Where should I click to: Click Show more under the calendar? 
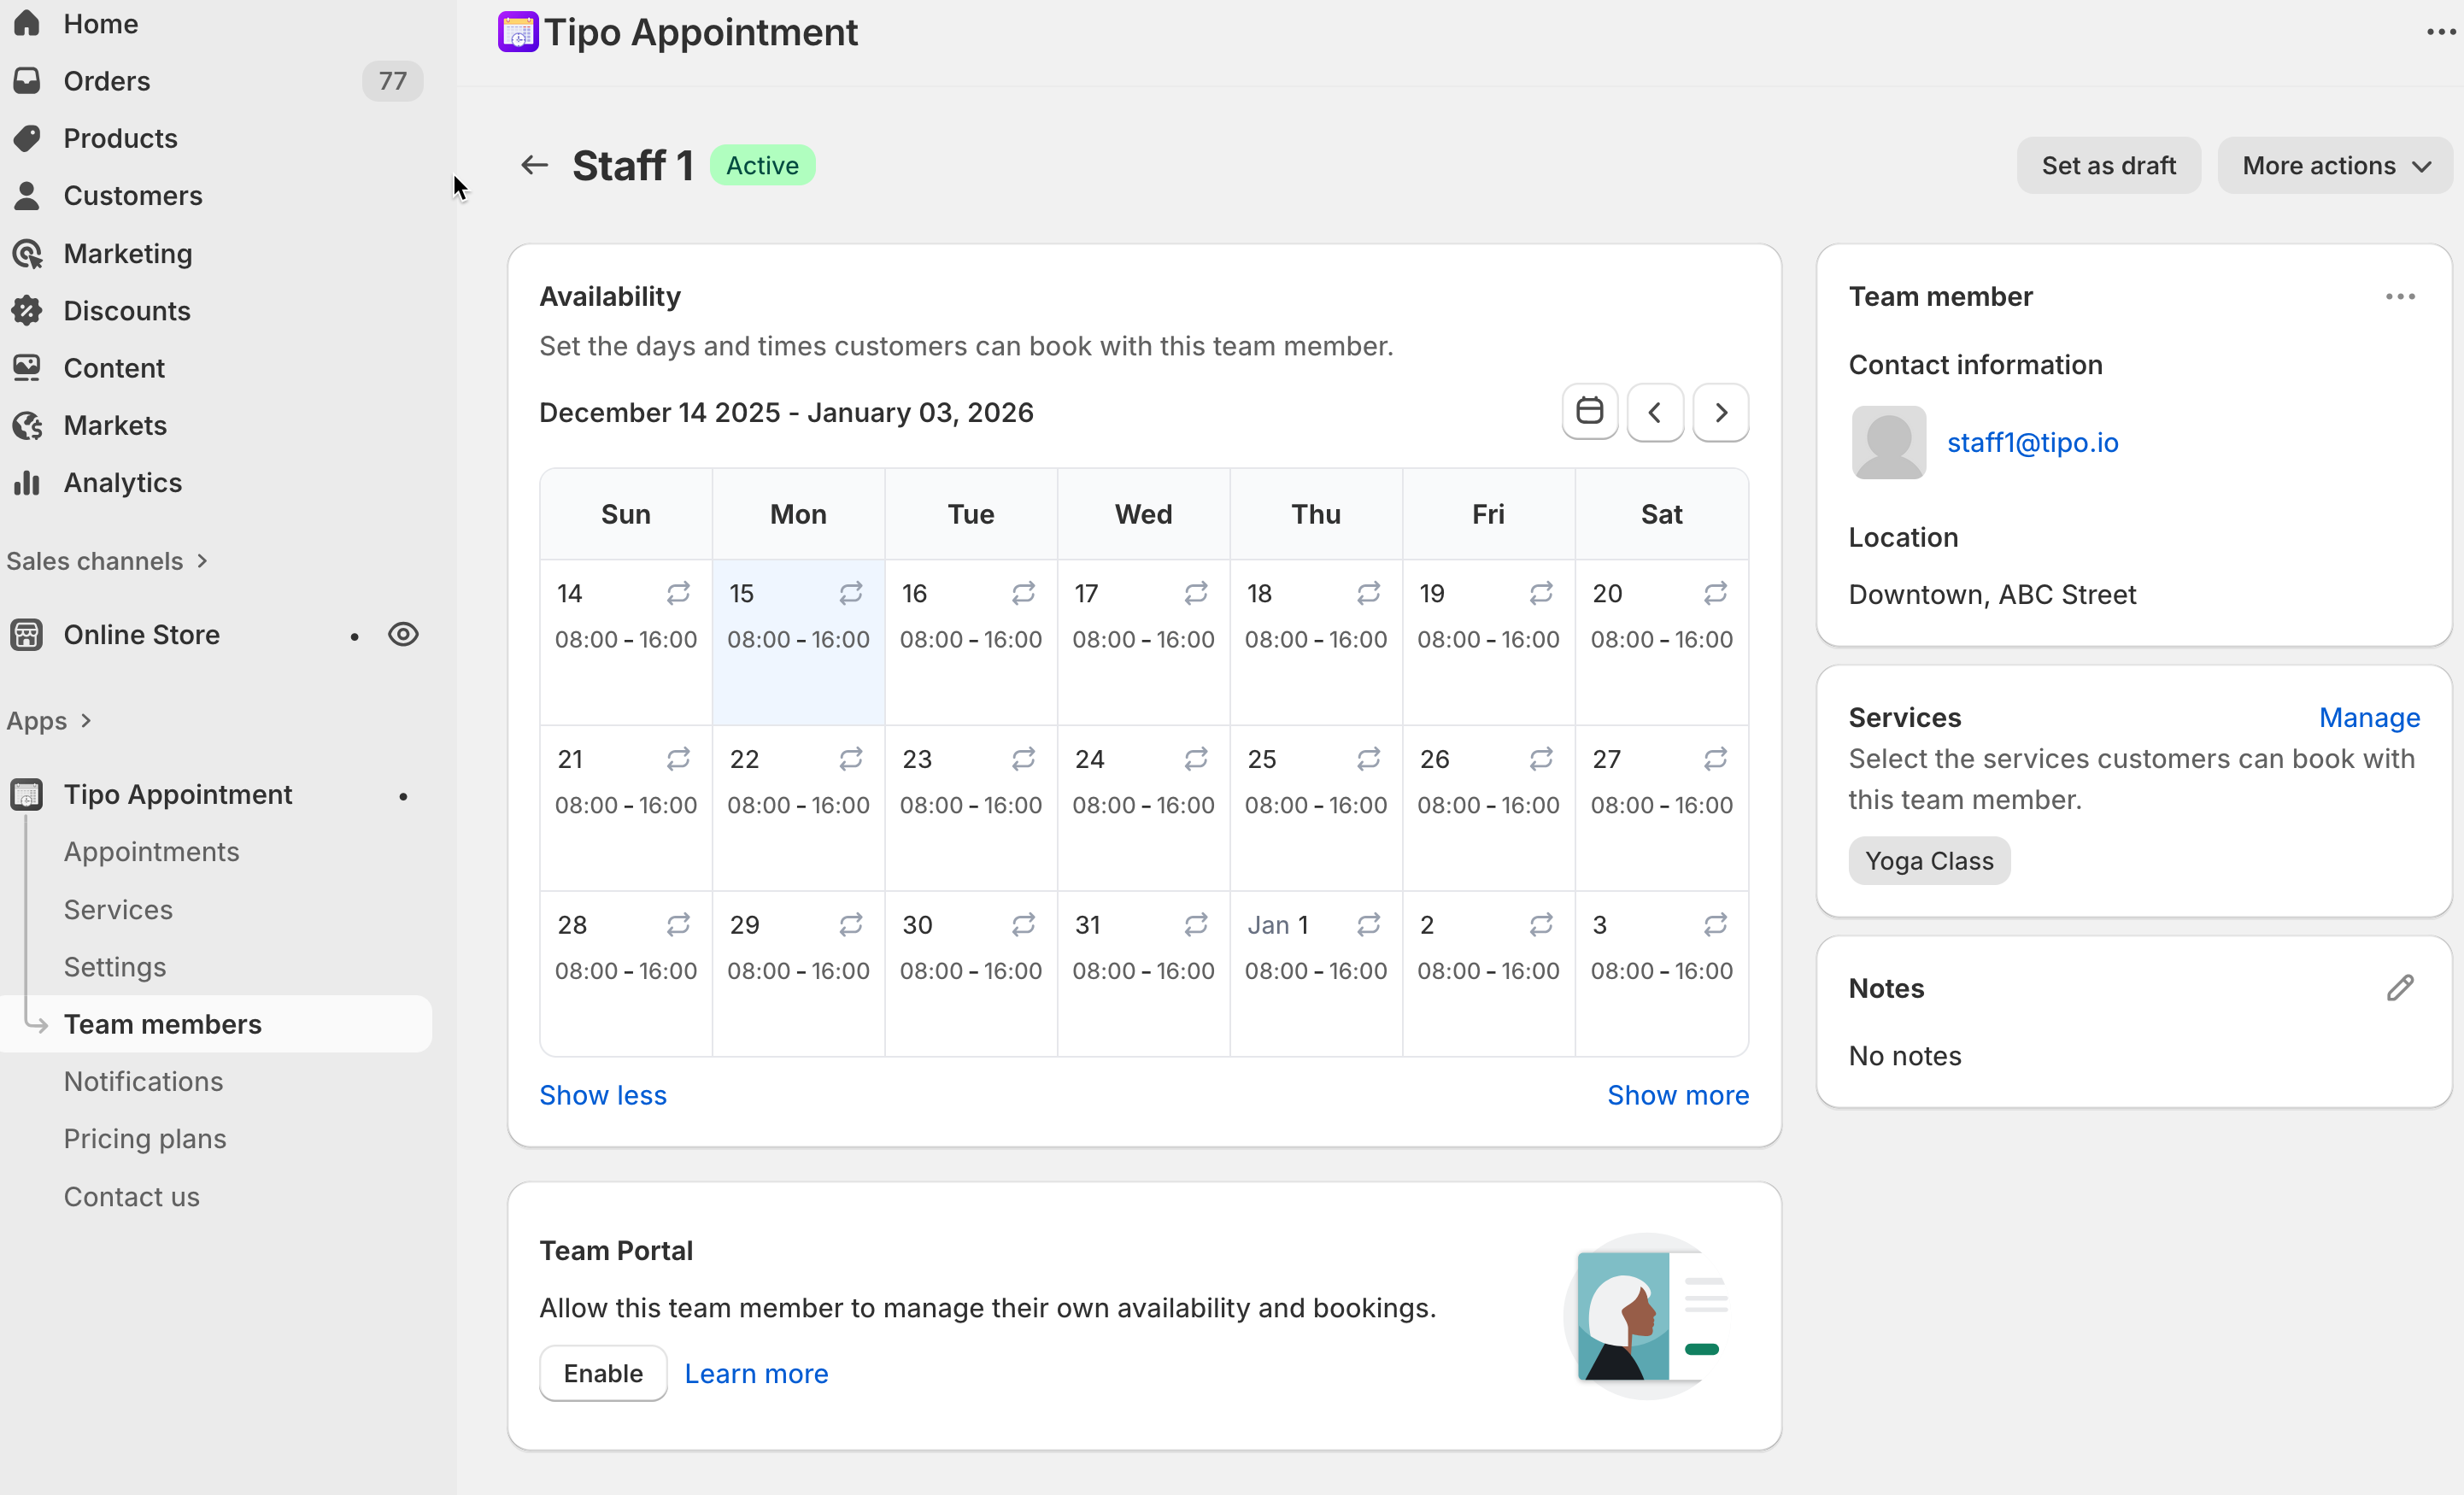coord(1677,1095)
